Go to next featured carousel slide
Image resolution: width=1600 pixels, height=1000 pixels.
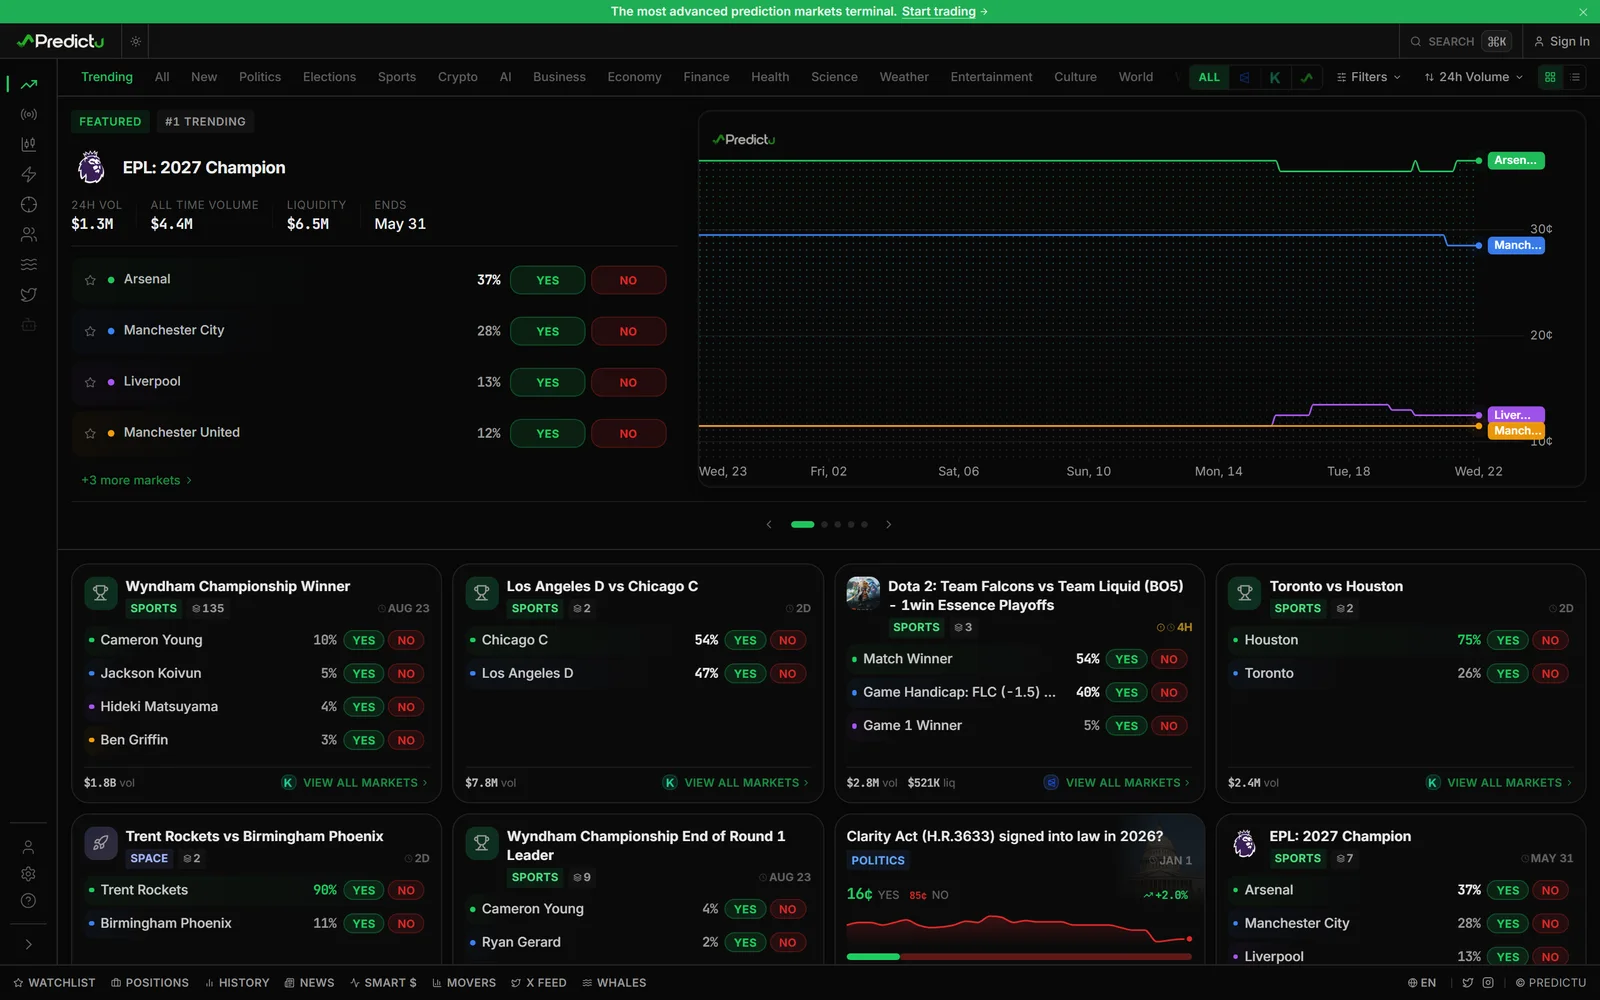(x=888, y=524)
